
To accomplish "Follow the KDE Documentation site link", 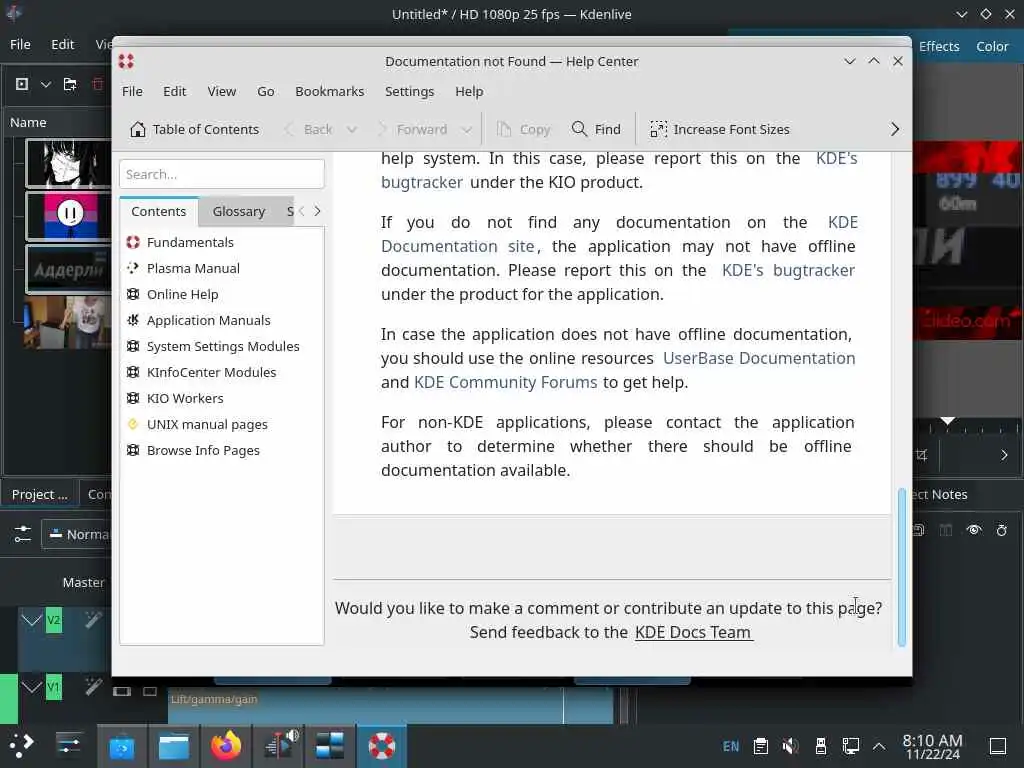I will tap(457, 246).
